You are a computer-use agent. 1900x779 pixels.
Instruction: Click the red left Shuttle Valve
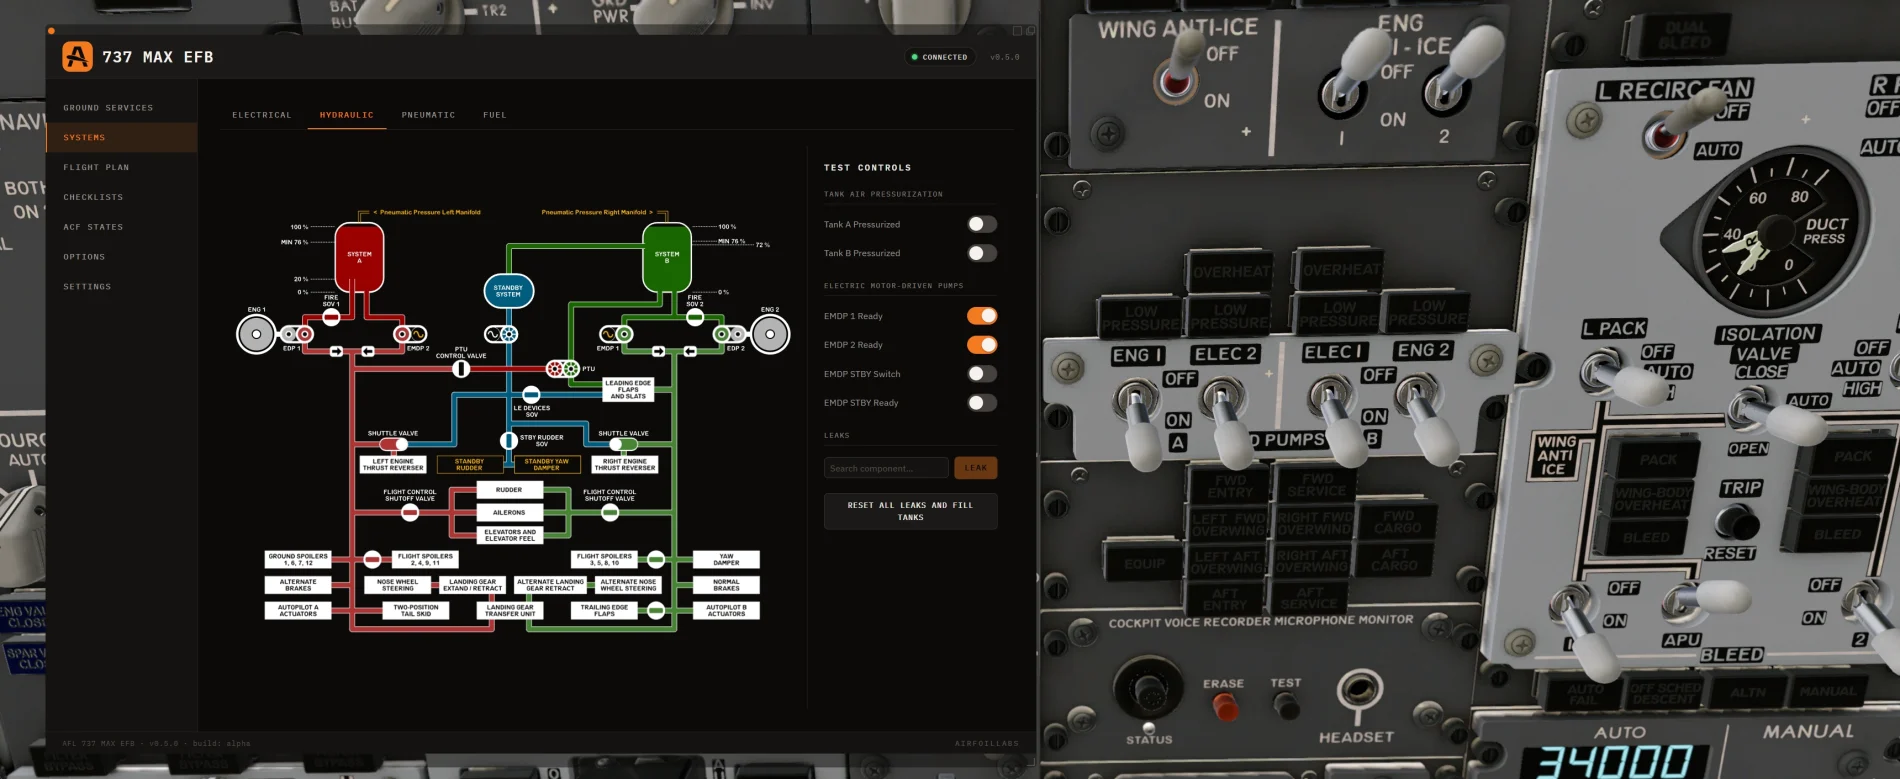pos(394,444)
